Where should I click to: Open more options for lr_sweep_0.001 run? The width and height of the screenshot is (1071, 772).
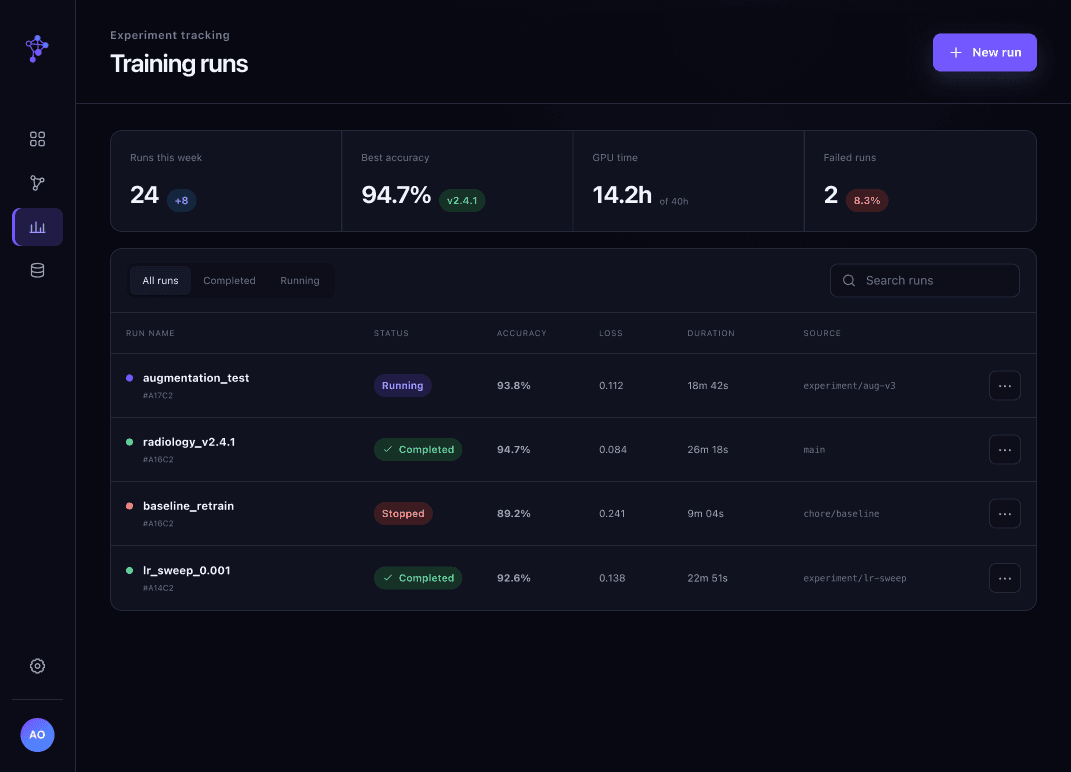coord(1005,578)
